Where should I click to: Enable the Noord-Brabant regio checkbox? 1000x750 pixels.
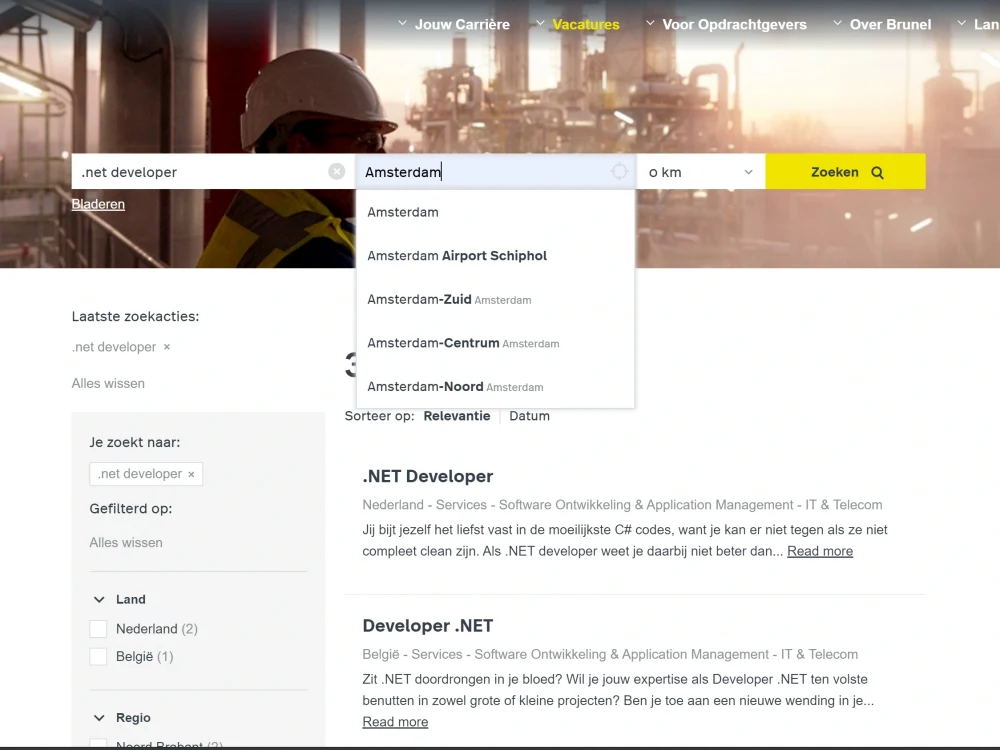98,745
